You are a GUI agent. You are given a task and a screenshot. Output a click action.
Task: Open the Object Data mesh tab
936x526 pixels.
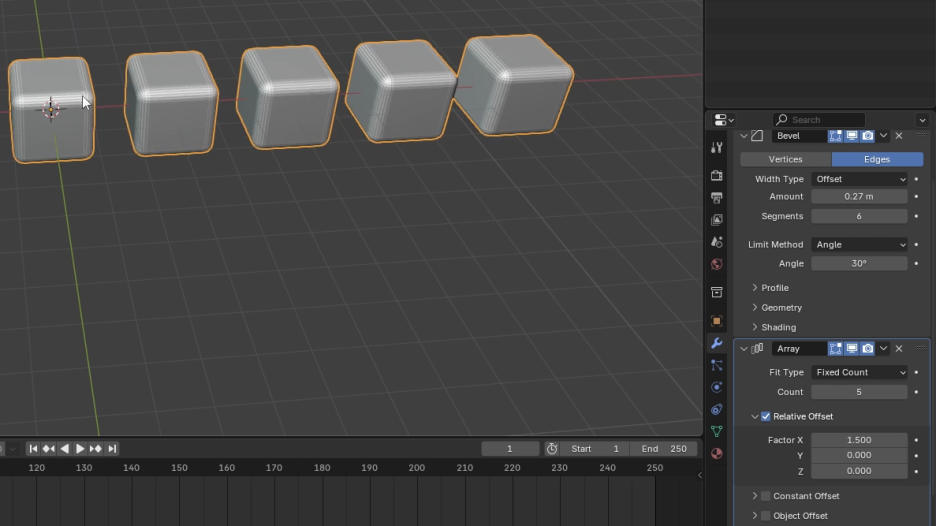point(717,432)
